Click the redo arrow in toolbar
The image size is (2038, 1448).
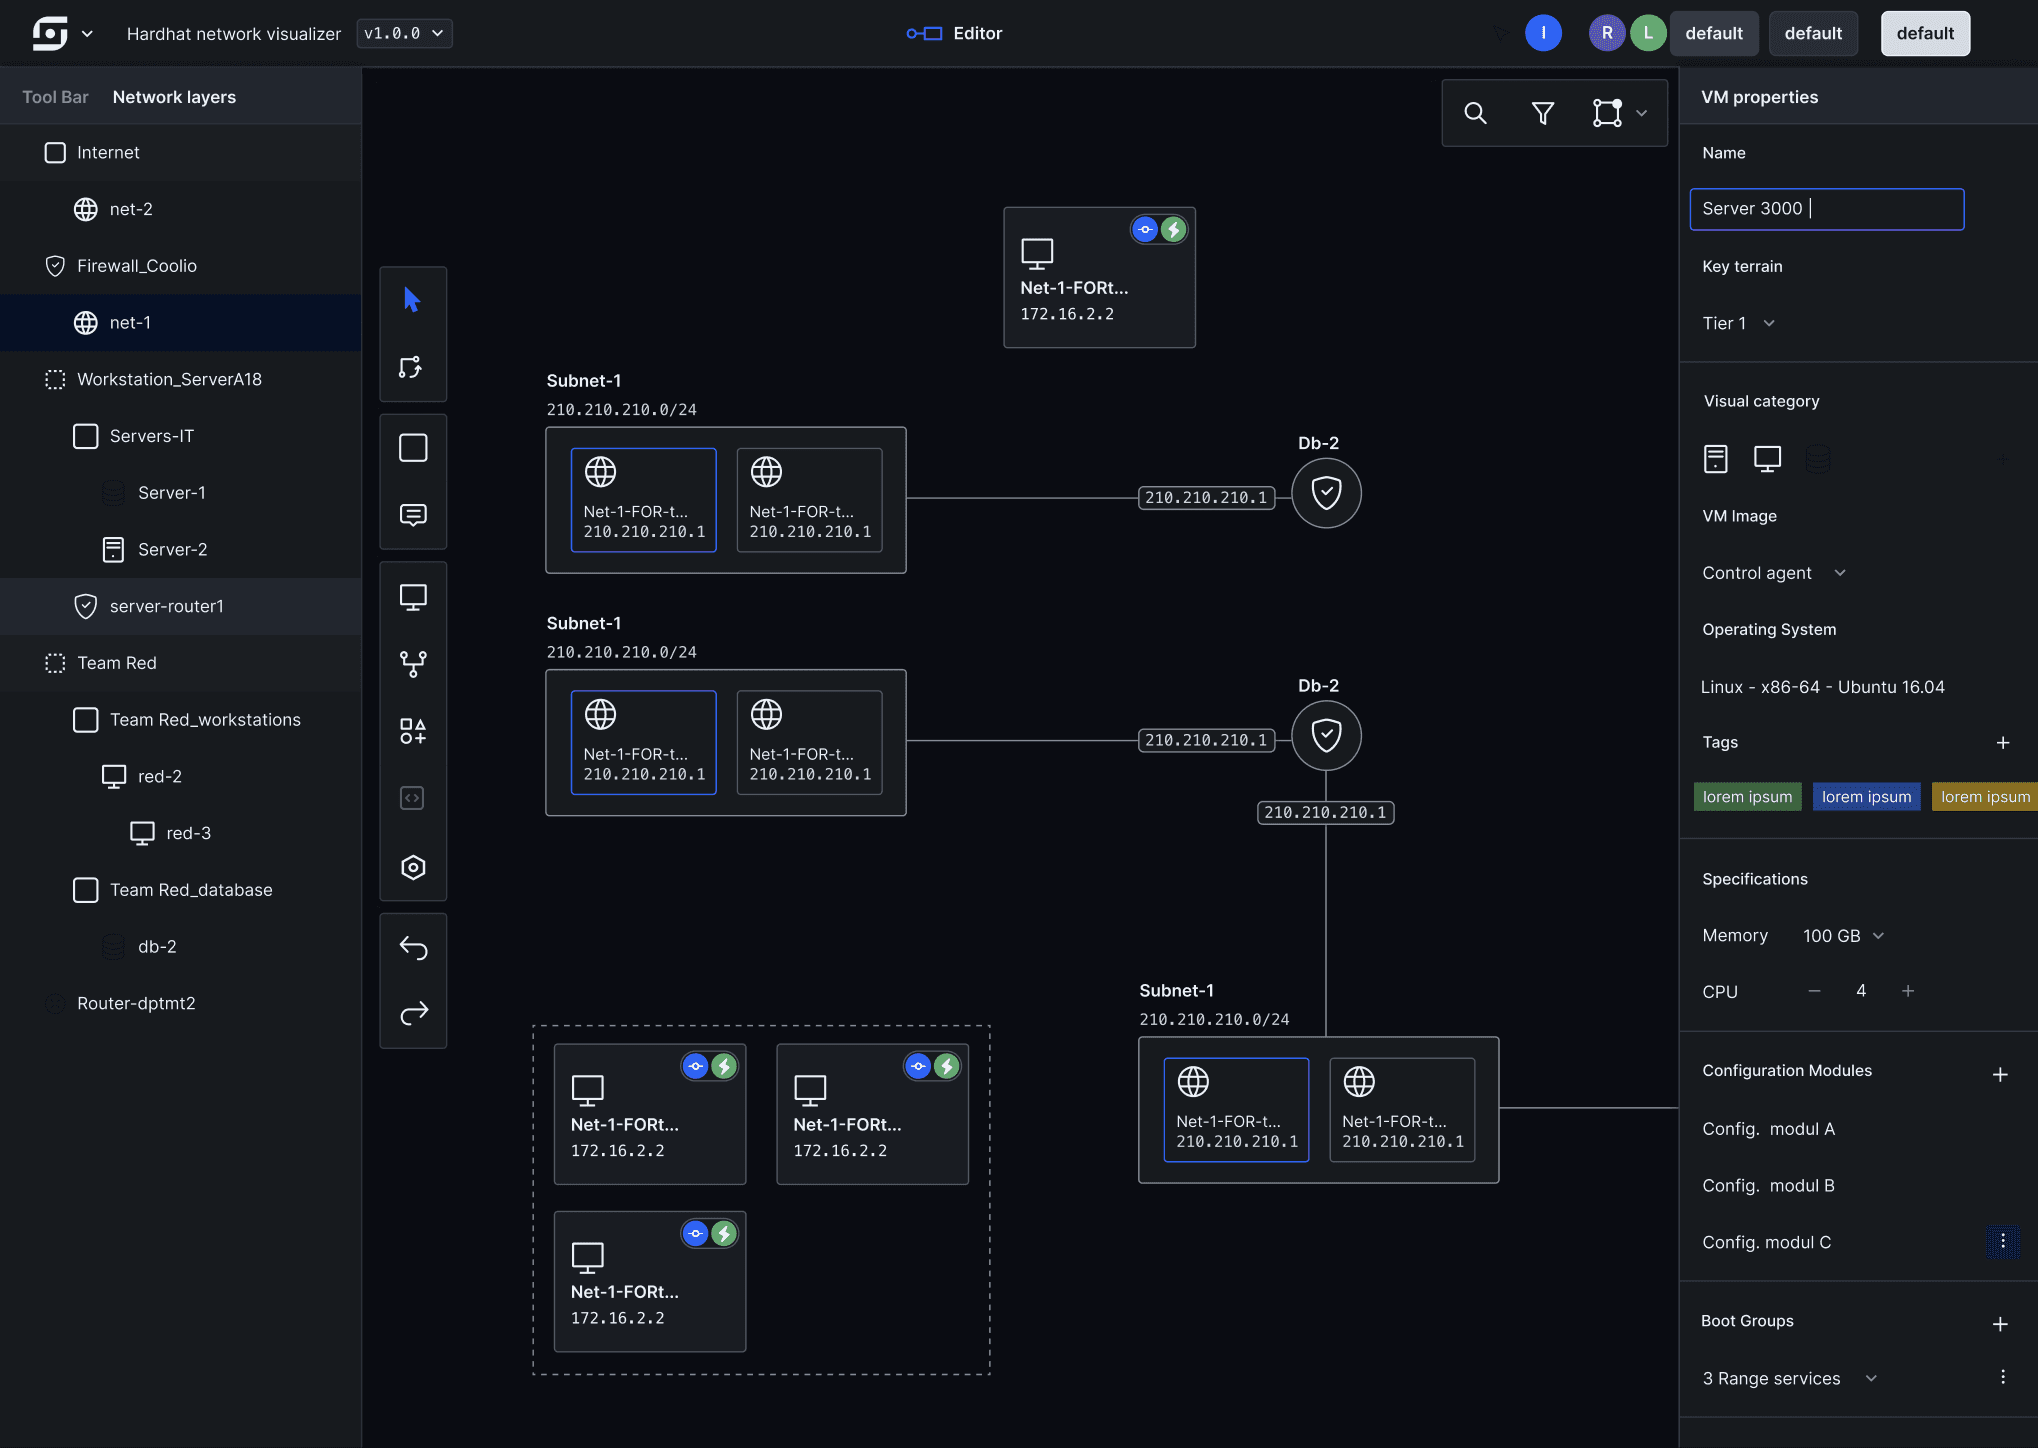click(x=413, y=1013)
